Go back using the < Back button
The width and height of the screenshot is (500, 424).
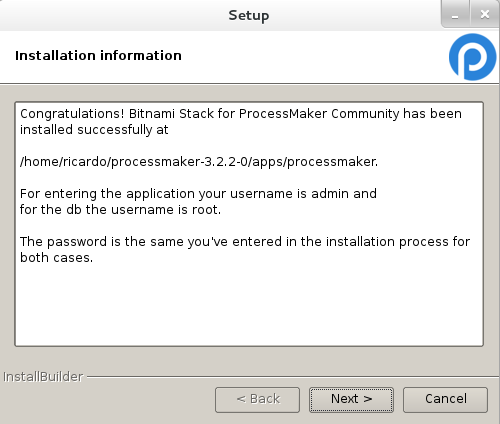click(257, 399)
